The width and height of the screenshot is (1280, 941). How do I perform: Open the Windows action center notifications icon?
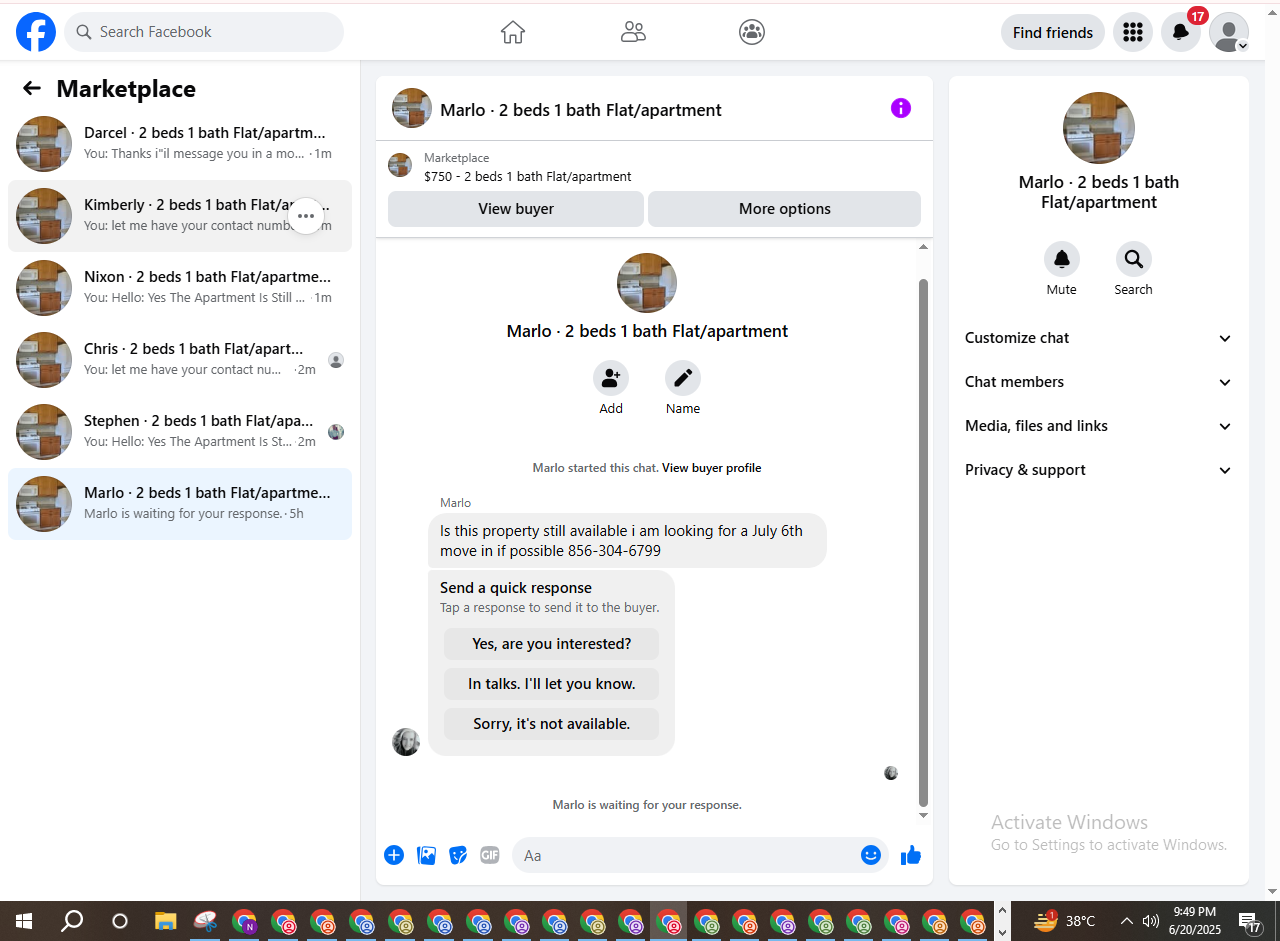(x=1249, y=921)
